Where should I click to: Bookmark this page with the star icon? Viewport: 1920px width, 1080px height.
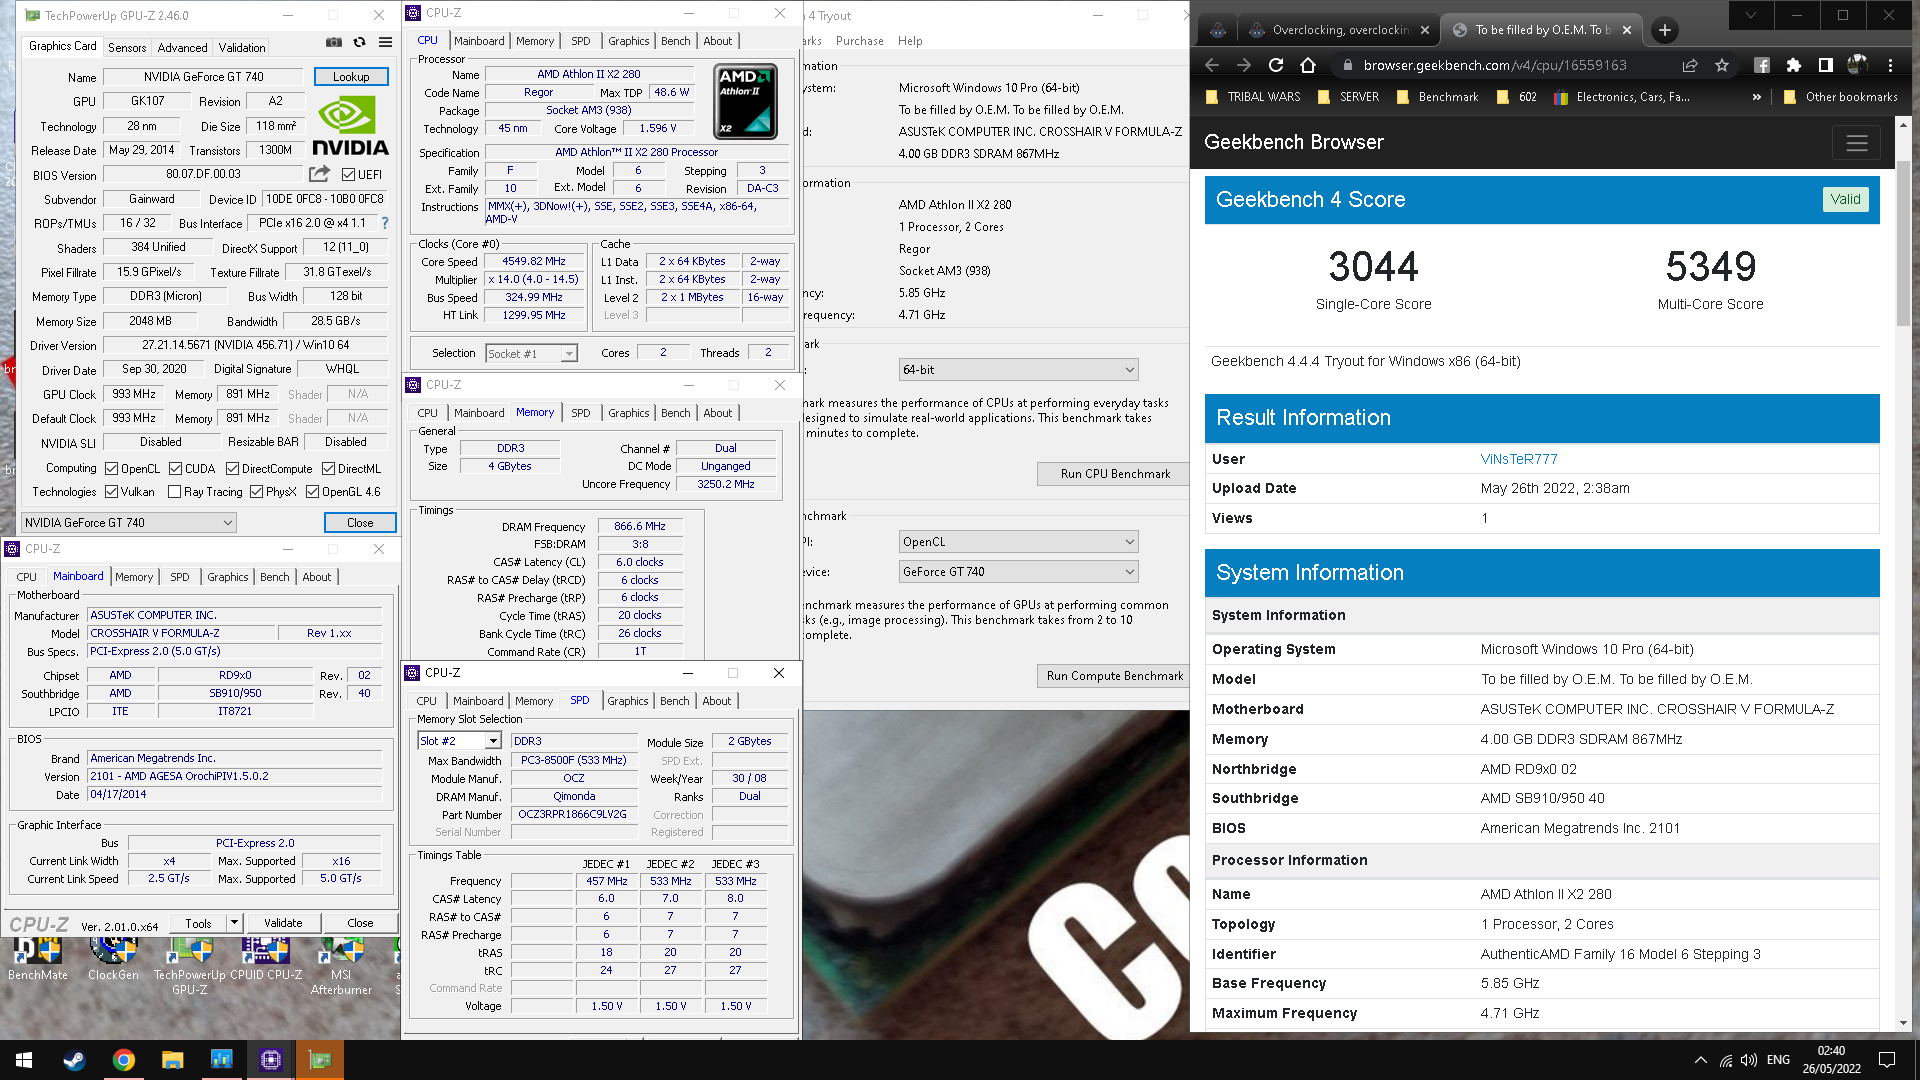(x=1722, y=65)
